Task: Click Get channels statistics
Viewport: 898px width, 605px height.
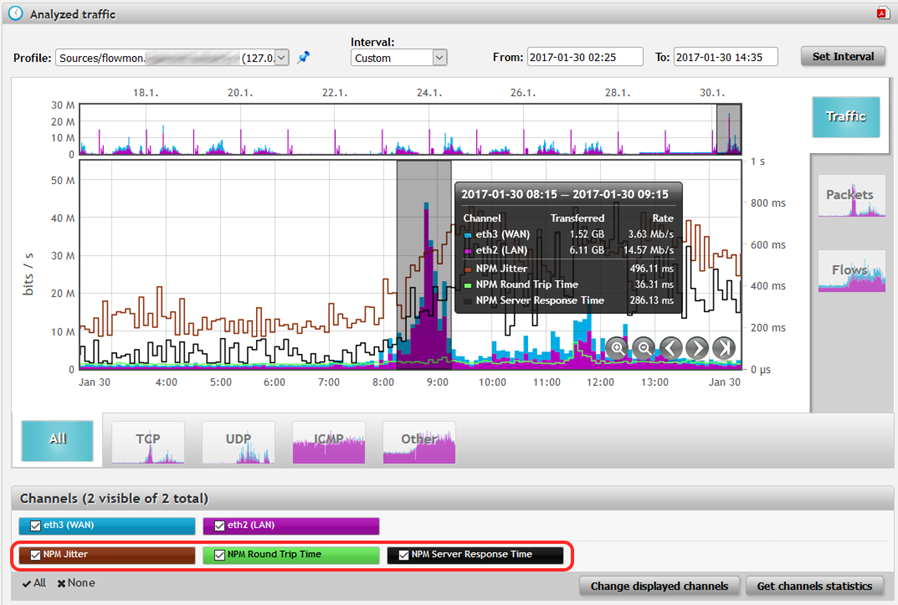Action: 814,586
